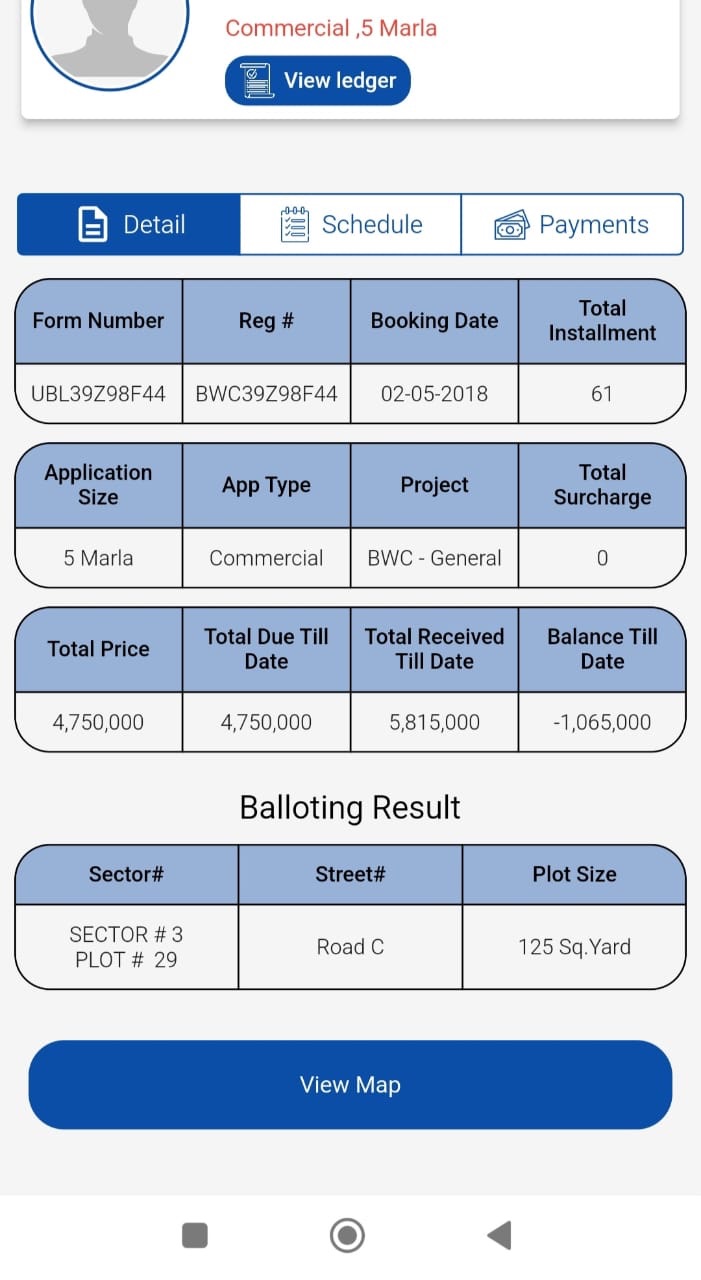Tap registration number BWC39Z98F44
Image resolution: width=701 pixels, height=1280 pixels.
(266, 393)
